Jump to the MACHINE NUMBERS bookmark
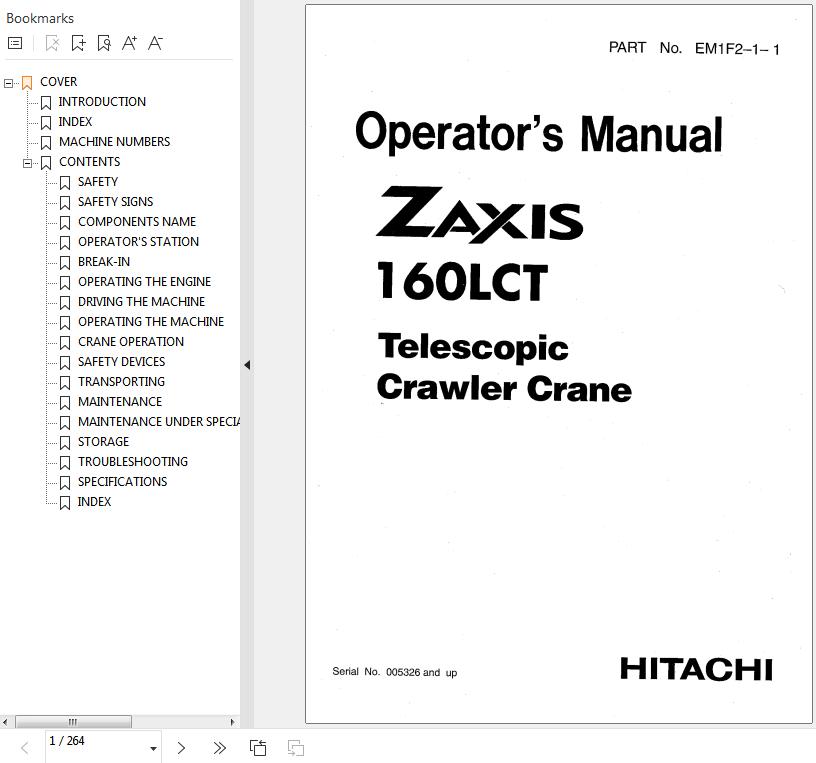Image resolution: width=816 pixels, height=763 pixels. pyautogui.click(x=114, y=142)
